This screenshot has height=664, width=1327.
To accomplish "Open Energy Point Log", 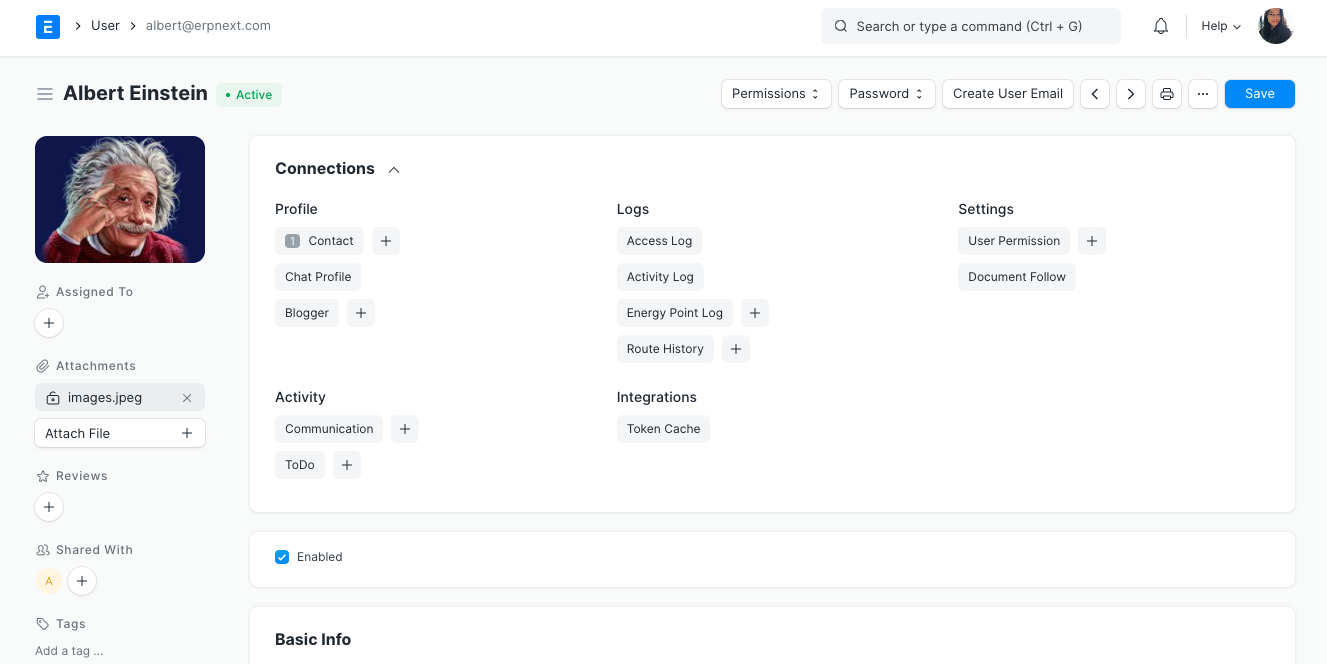I will (x=675, y=313).
